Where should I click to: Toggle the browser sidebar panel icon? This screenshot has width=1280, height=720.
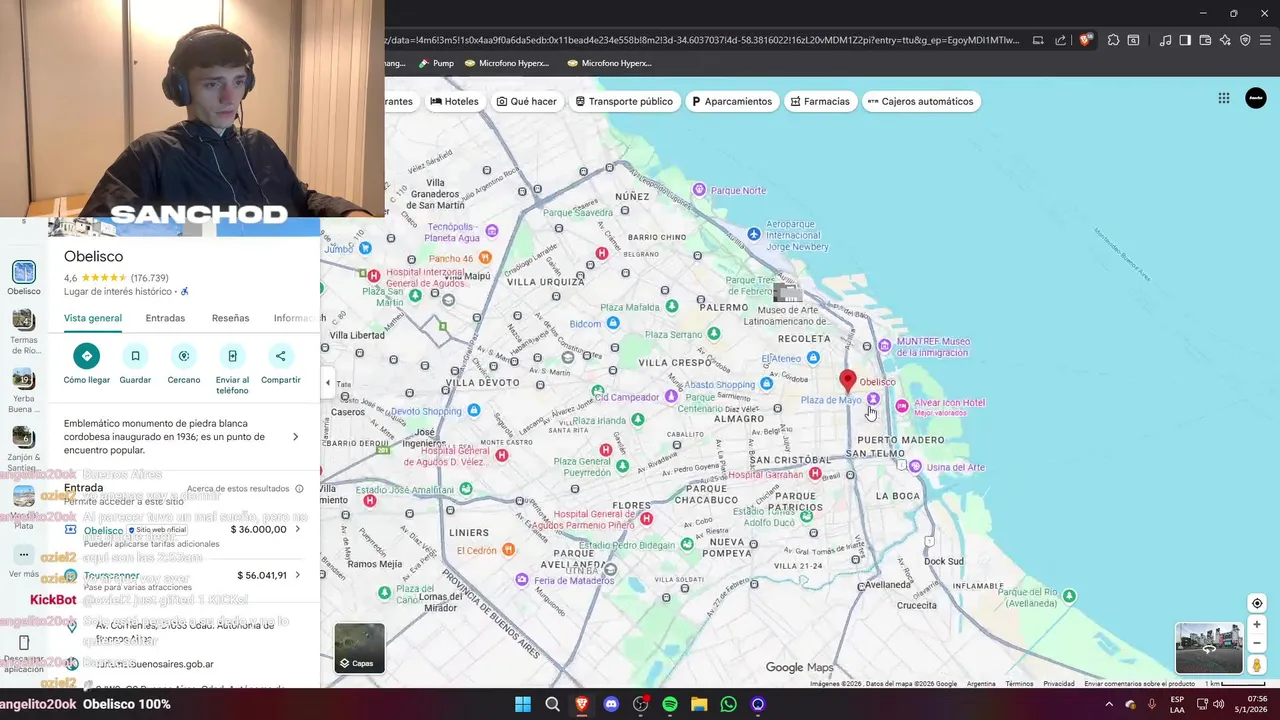pos(1185,40)
